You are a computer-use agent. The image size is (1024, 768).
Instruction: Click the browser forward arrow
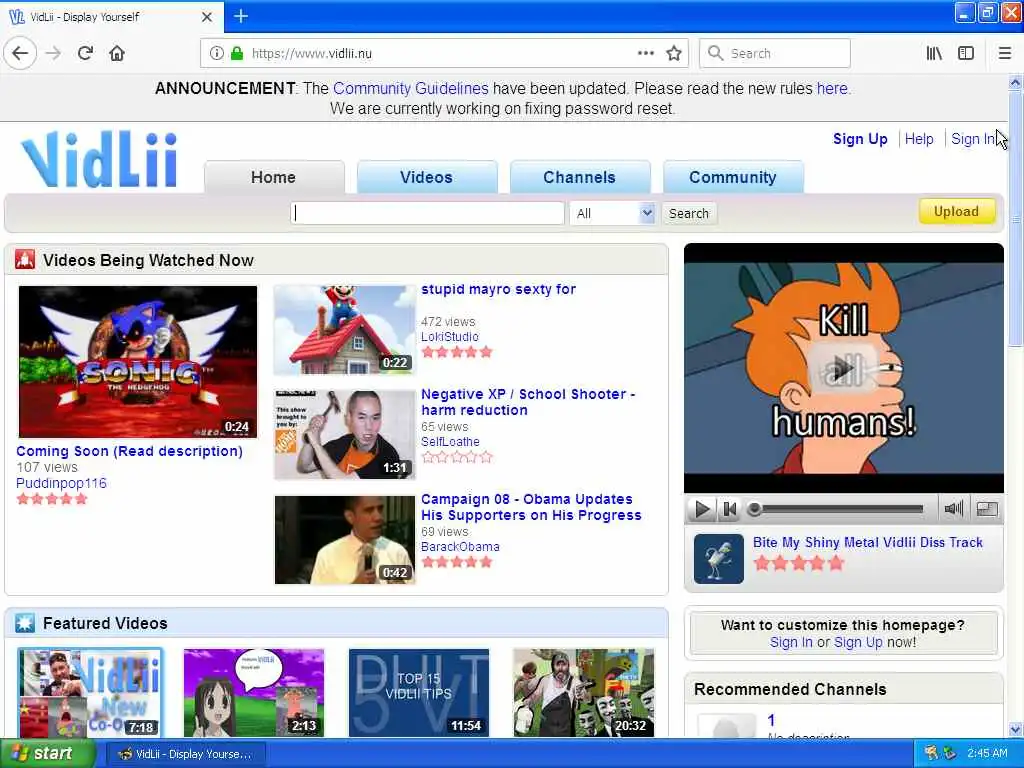point(53,53)
